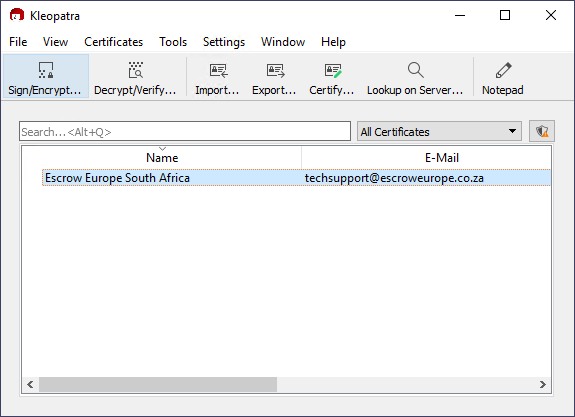575x417 pixels.
Task: Open the Tools menu
Action: pos(173,42)
